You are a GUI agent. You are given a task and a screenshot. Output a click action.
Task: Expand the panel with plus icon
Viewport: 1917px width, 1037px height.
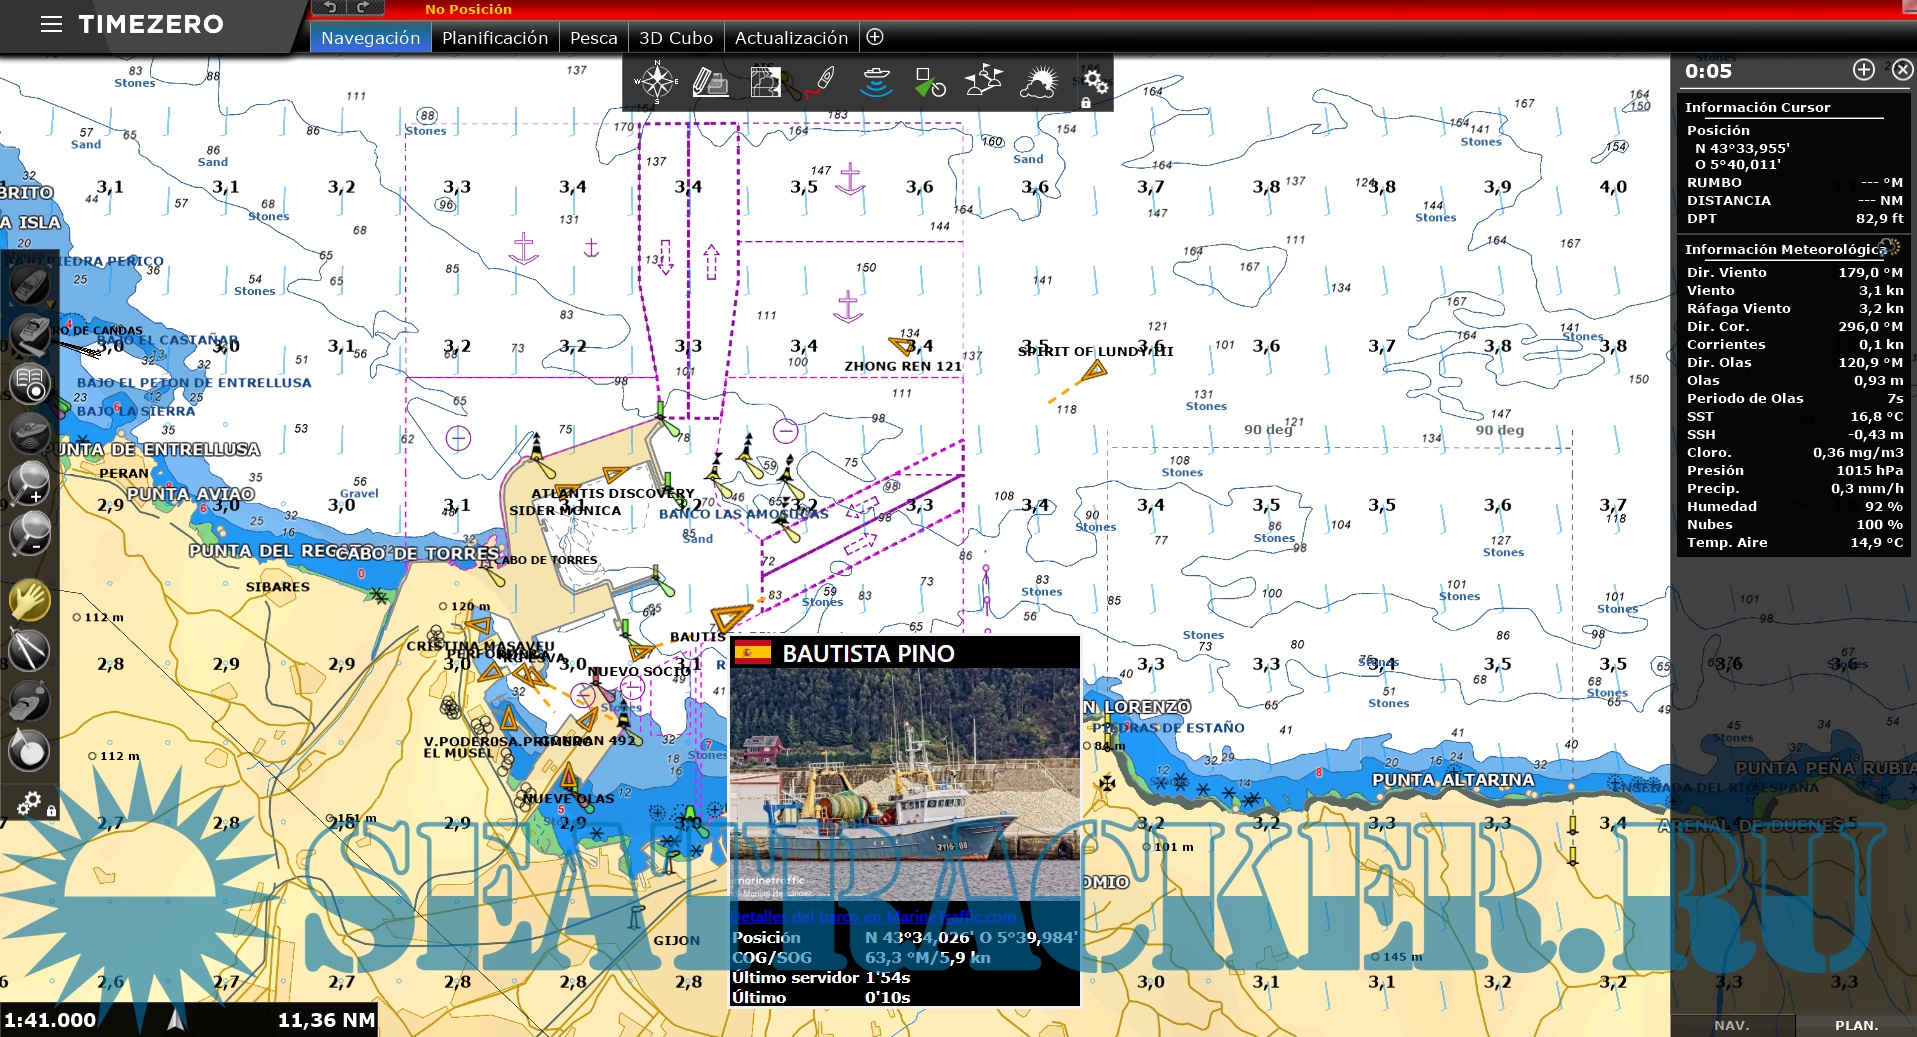coord(1863,70)
